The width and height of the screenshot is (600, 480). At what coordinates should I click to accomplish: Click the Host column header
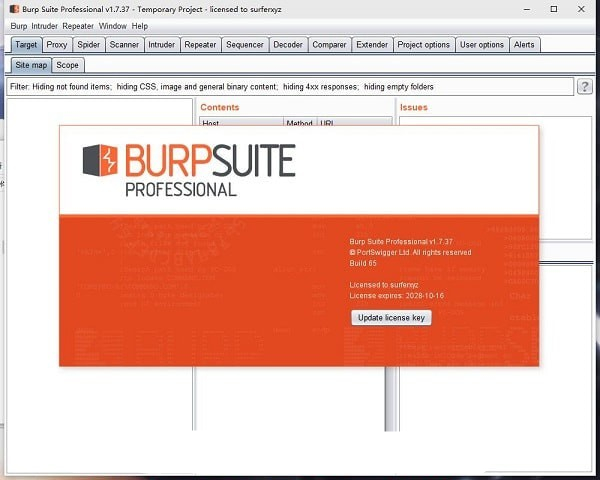241,122
